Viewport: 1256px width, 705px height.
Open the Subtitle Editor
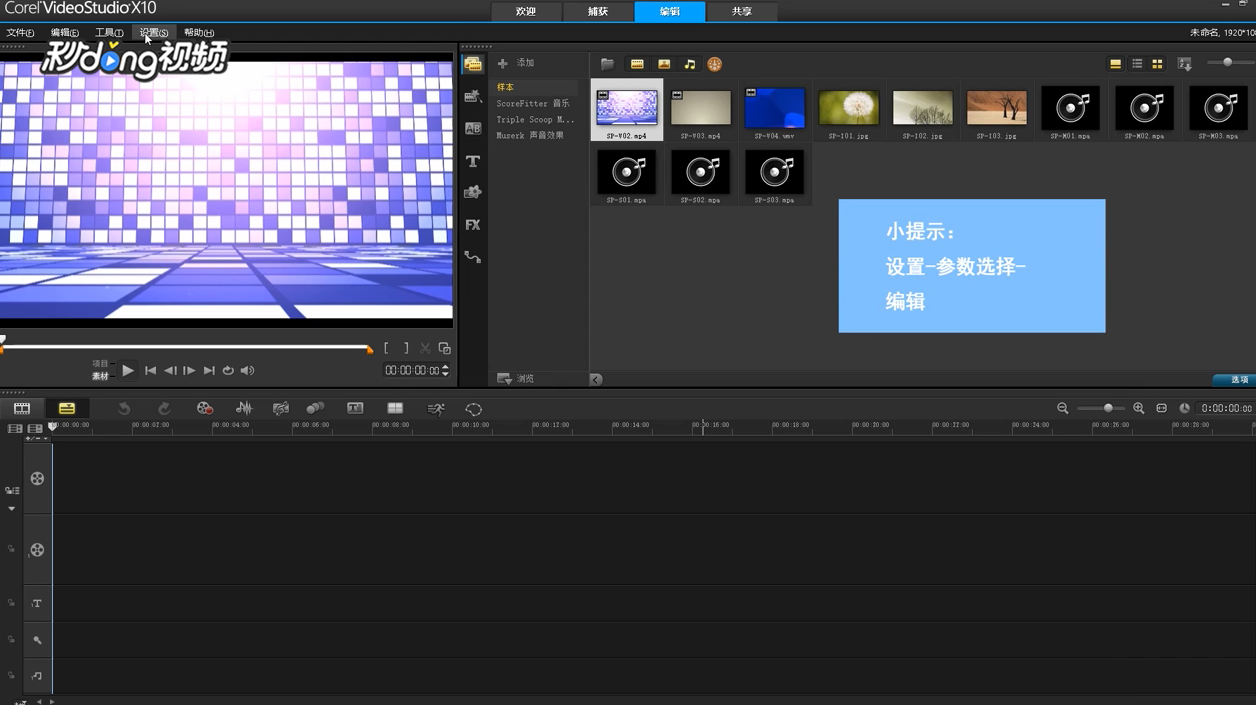tap(355, 408)
